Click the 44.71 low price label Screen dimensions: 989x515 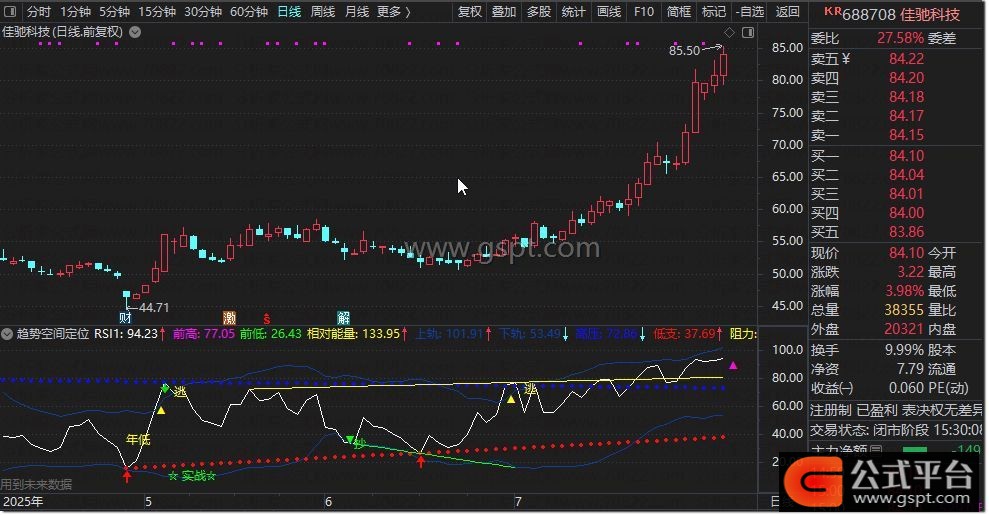point(154,308)
